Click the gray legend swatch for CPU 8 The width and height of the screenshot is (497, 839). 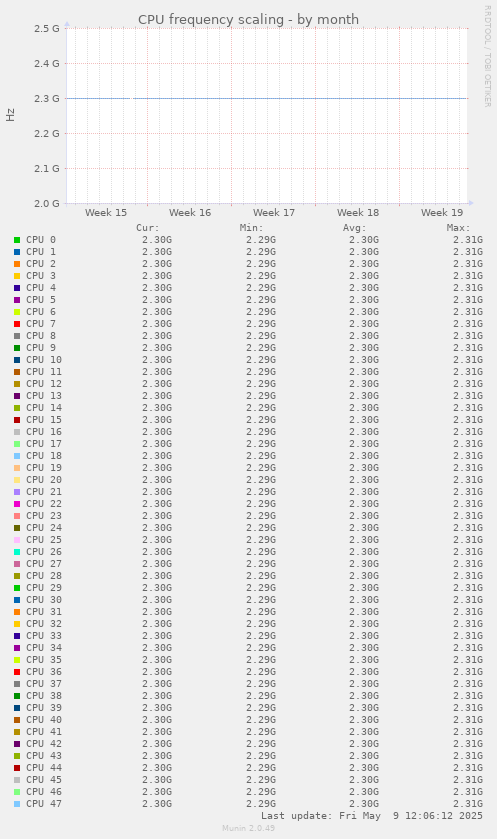17,336
